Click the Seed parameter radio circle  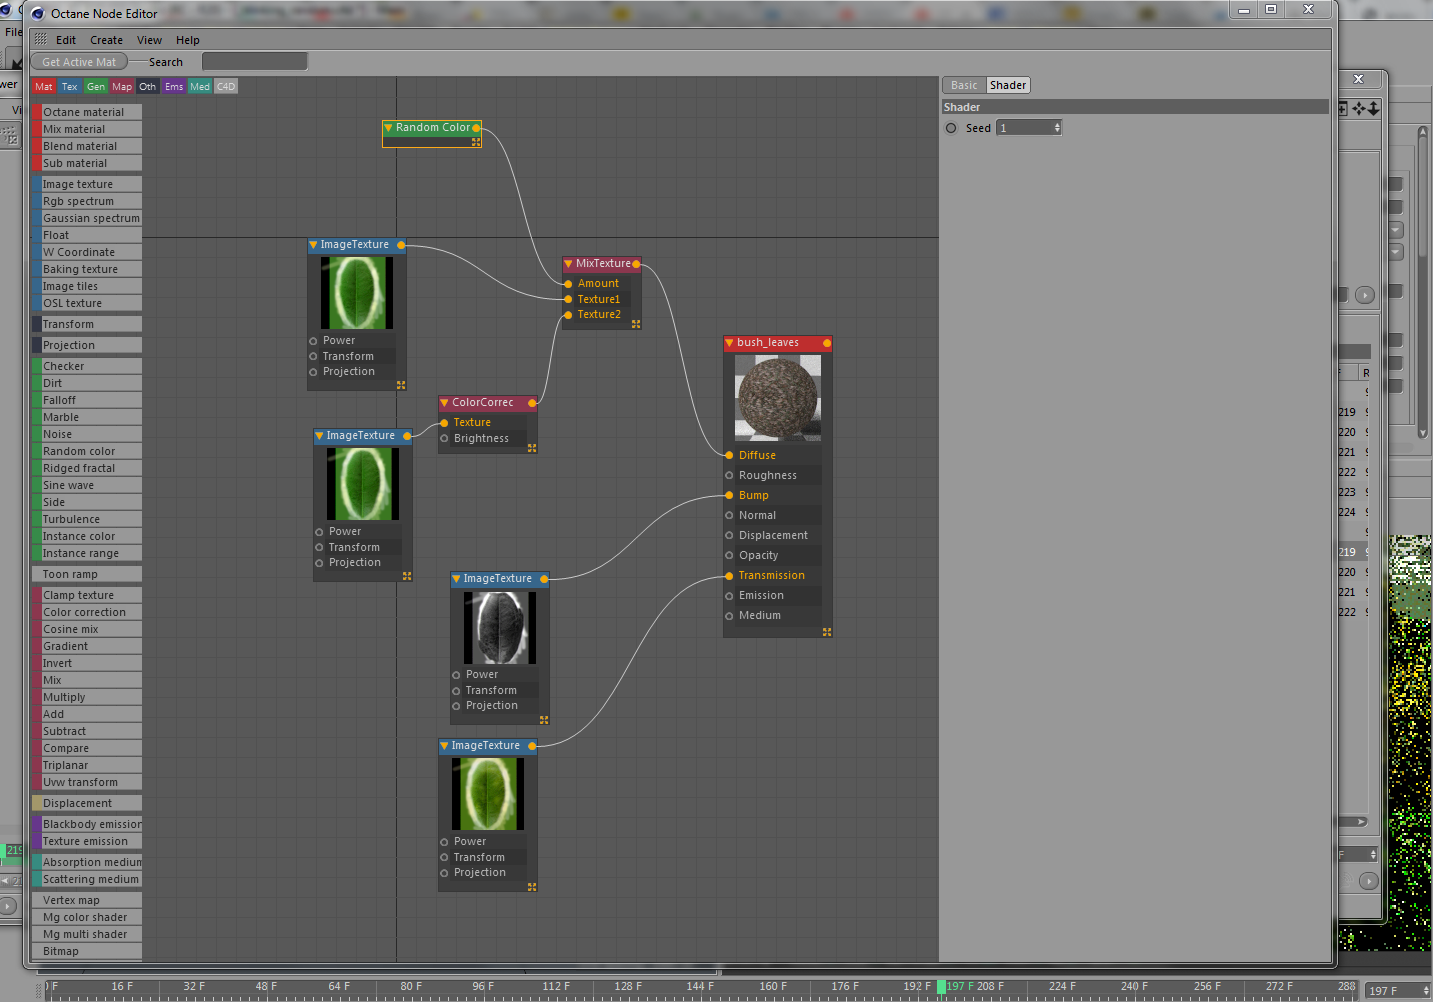pyautogui.click(x=951, y=128)
